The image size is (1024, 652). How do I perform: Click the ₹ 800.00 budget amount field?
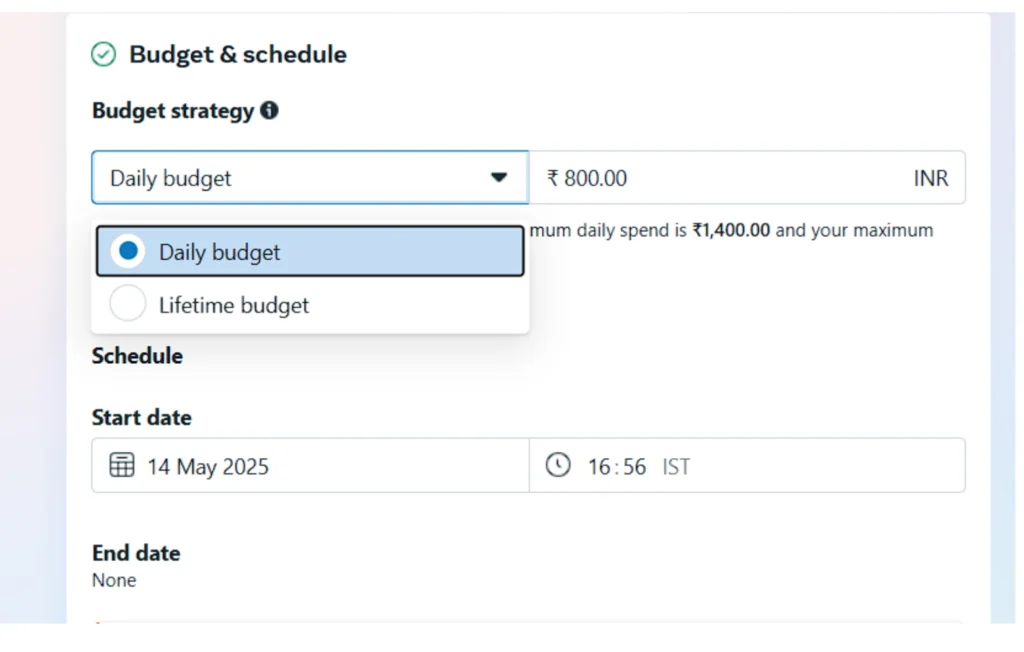click(747, 178)
